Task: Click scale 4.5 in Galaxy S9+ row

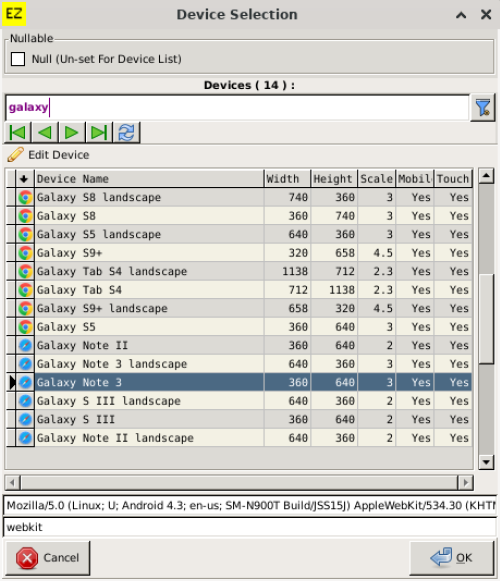Action: coord(377,253)
